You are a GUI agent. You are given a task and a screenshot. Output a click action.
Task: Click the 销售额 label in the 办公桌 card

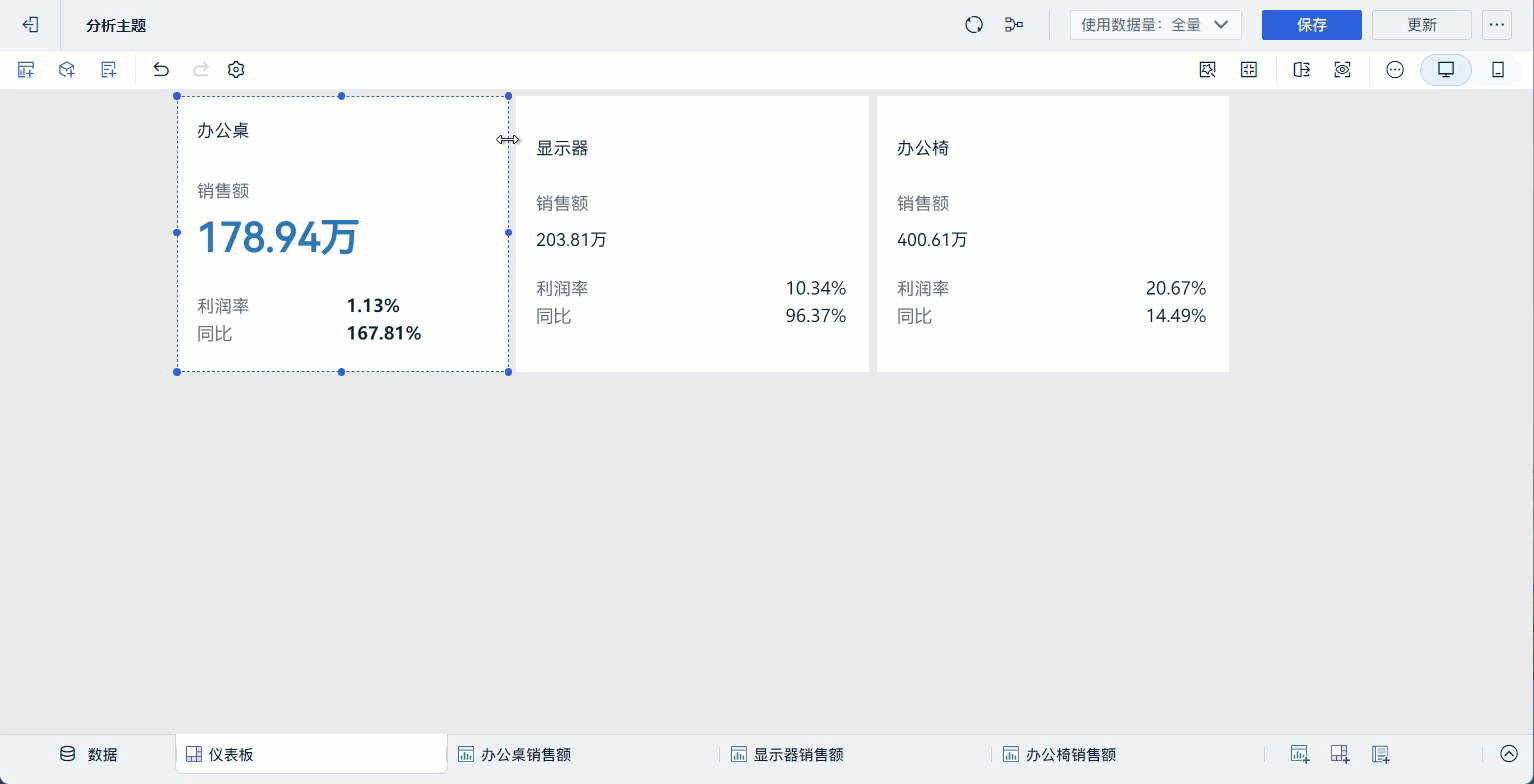223,191
